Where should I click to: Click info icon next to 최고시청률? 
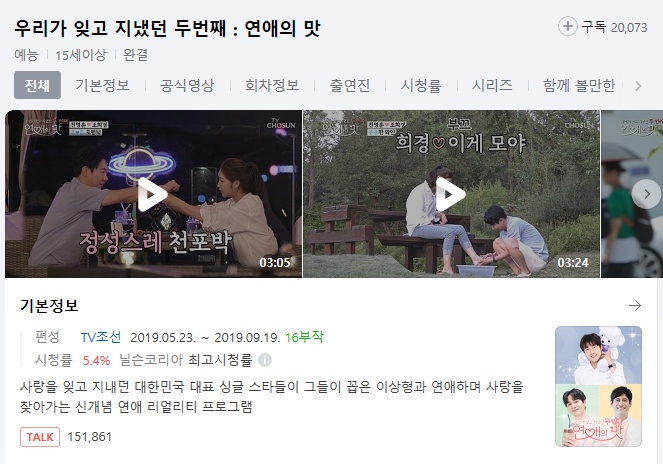[265, 360]
